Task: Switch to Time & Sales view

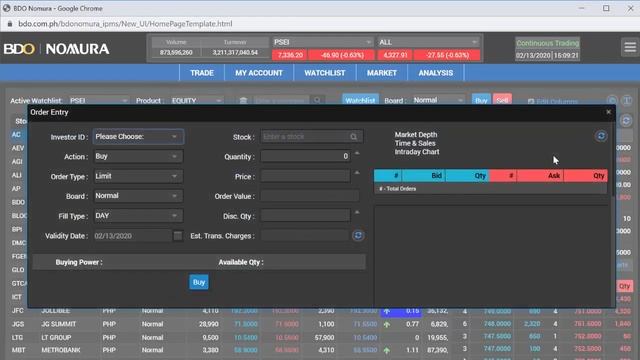Action: [x=415, y=143]
